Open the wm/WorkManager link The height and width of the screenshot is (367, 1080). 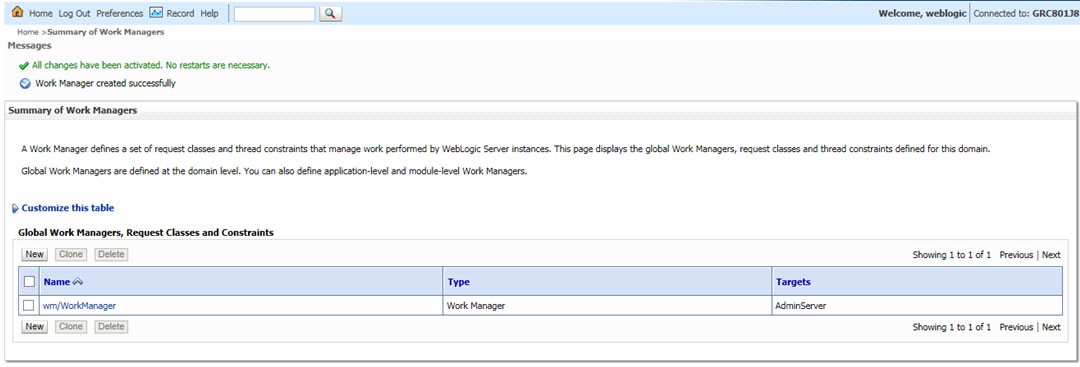click(x=79, y=306)
